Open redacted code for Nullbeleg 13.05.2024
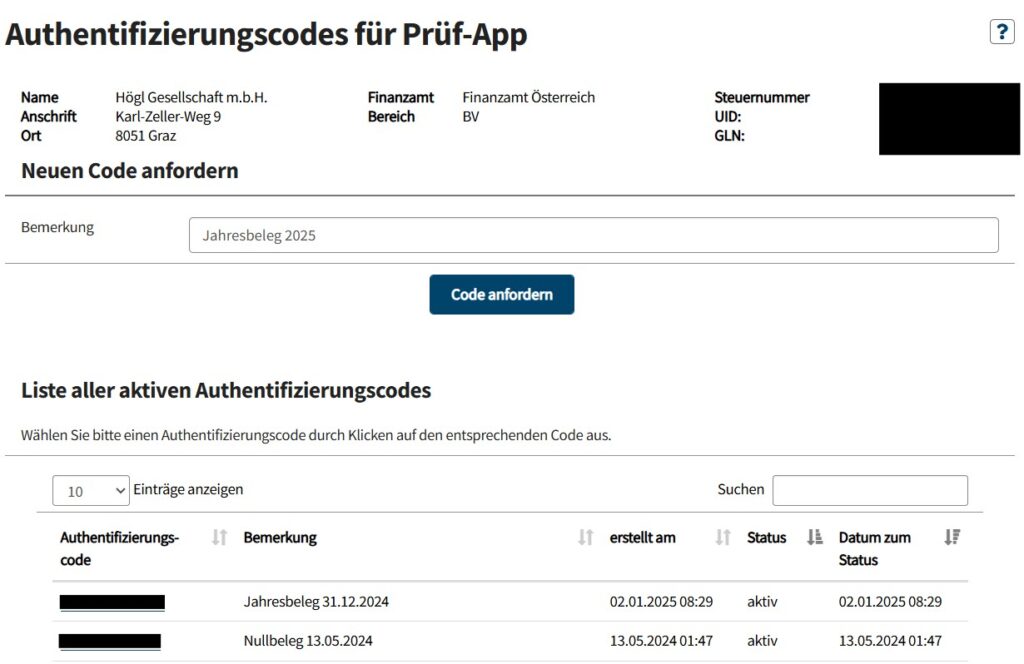The width and height of the screenshot is (1024, 664). pyautogui.click(x=110, y=641)
